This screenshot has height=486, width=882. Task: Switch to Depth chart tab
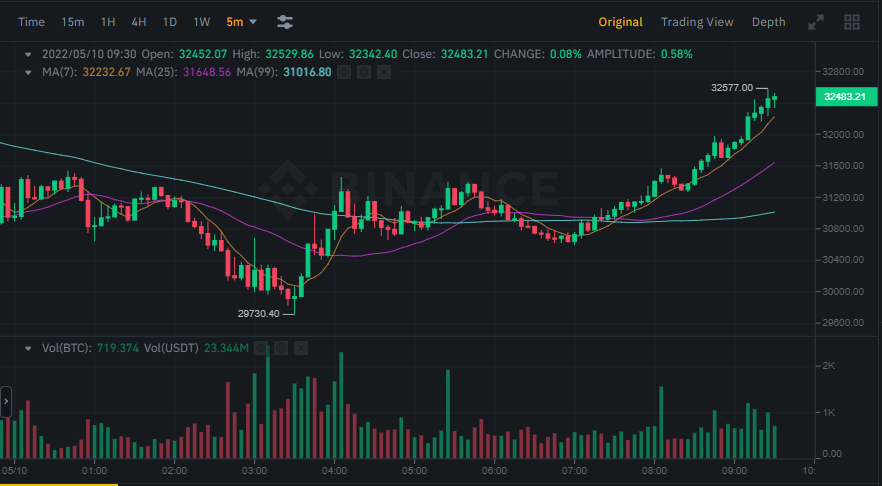pyautogui.click(x=768, y=21)
